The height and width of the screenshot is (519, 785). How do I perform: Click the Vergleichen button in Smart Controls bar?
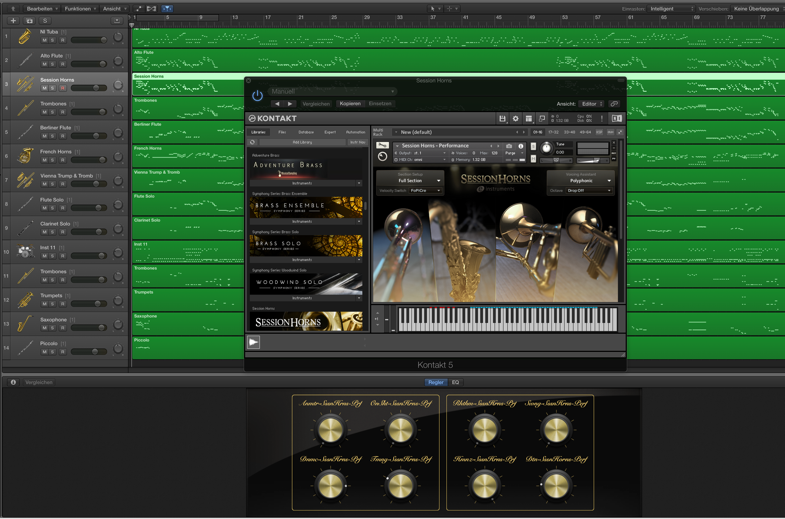tap(39, 382)
